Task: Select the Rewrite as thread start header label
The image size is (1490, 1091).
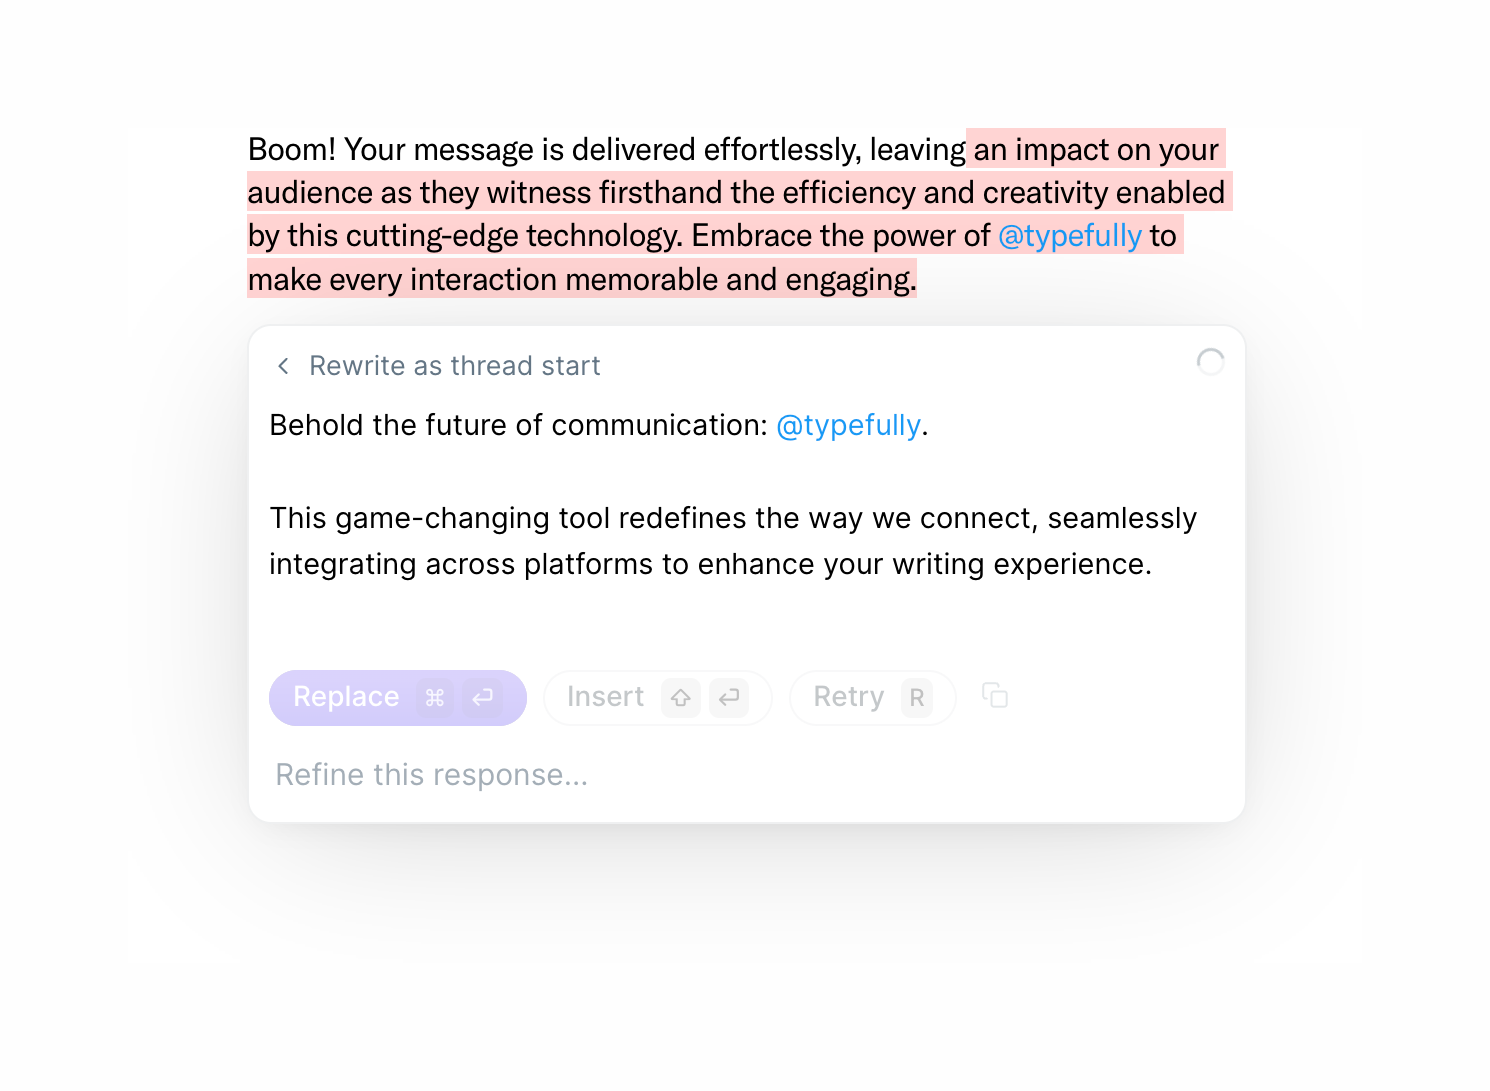Action: tap(454, 366)
